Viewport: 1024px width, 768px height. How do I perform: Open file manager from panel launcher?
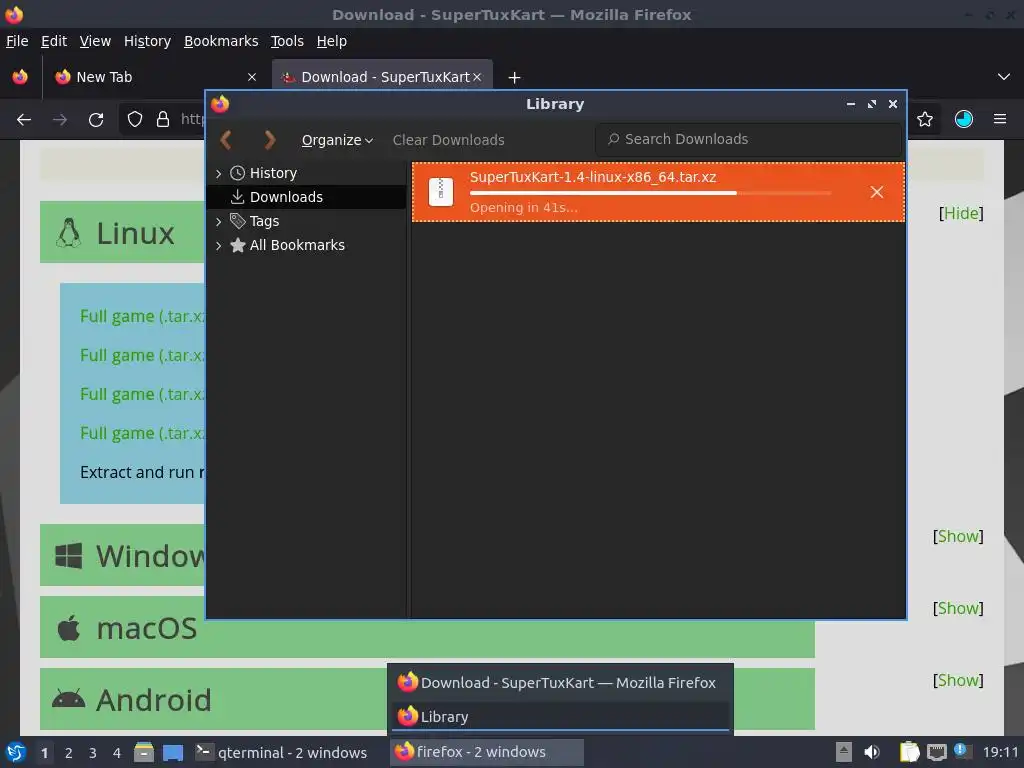point(144,752)
